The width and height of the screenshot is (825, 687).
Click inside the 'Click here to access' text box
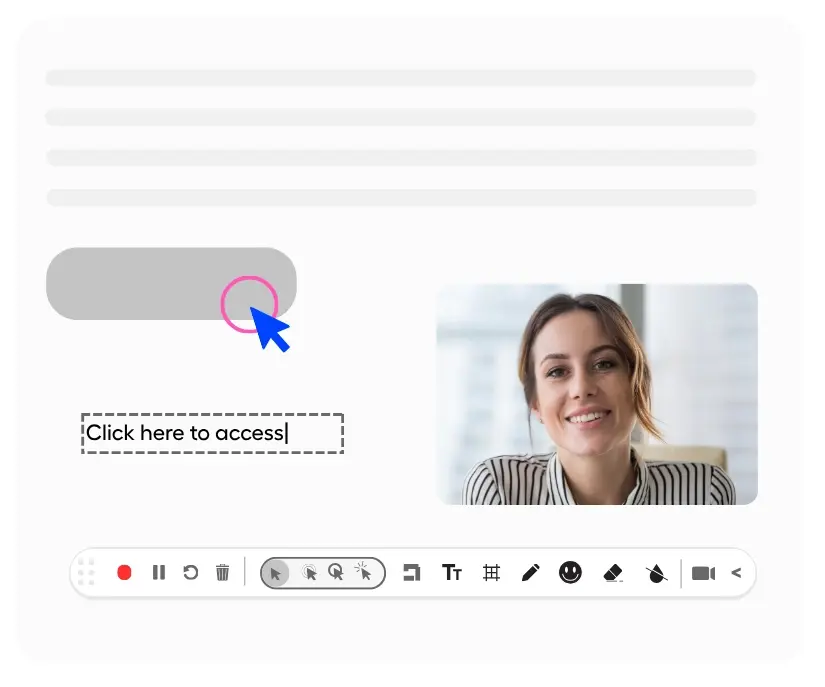pyautogui.click(x=210, y=433)
